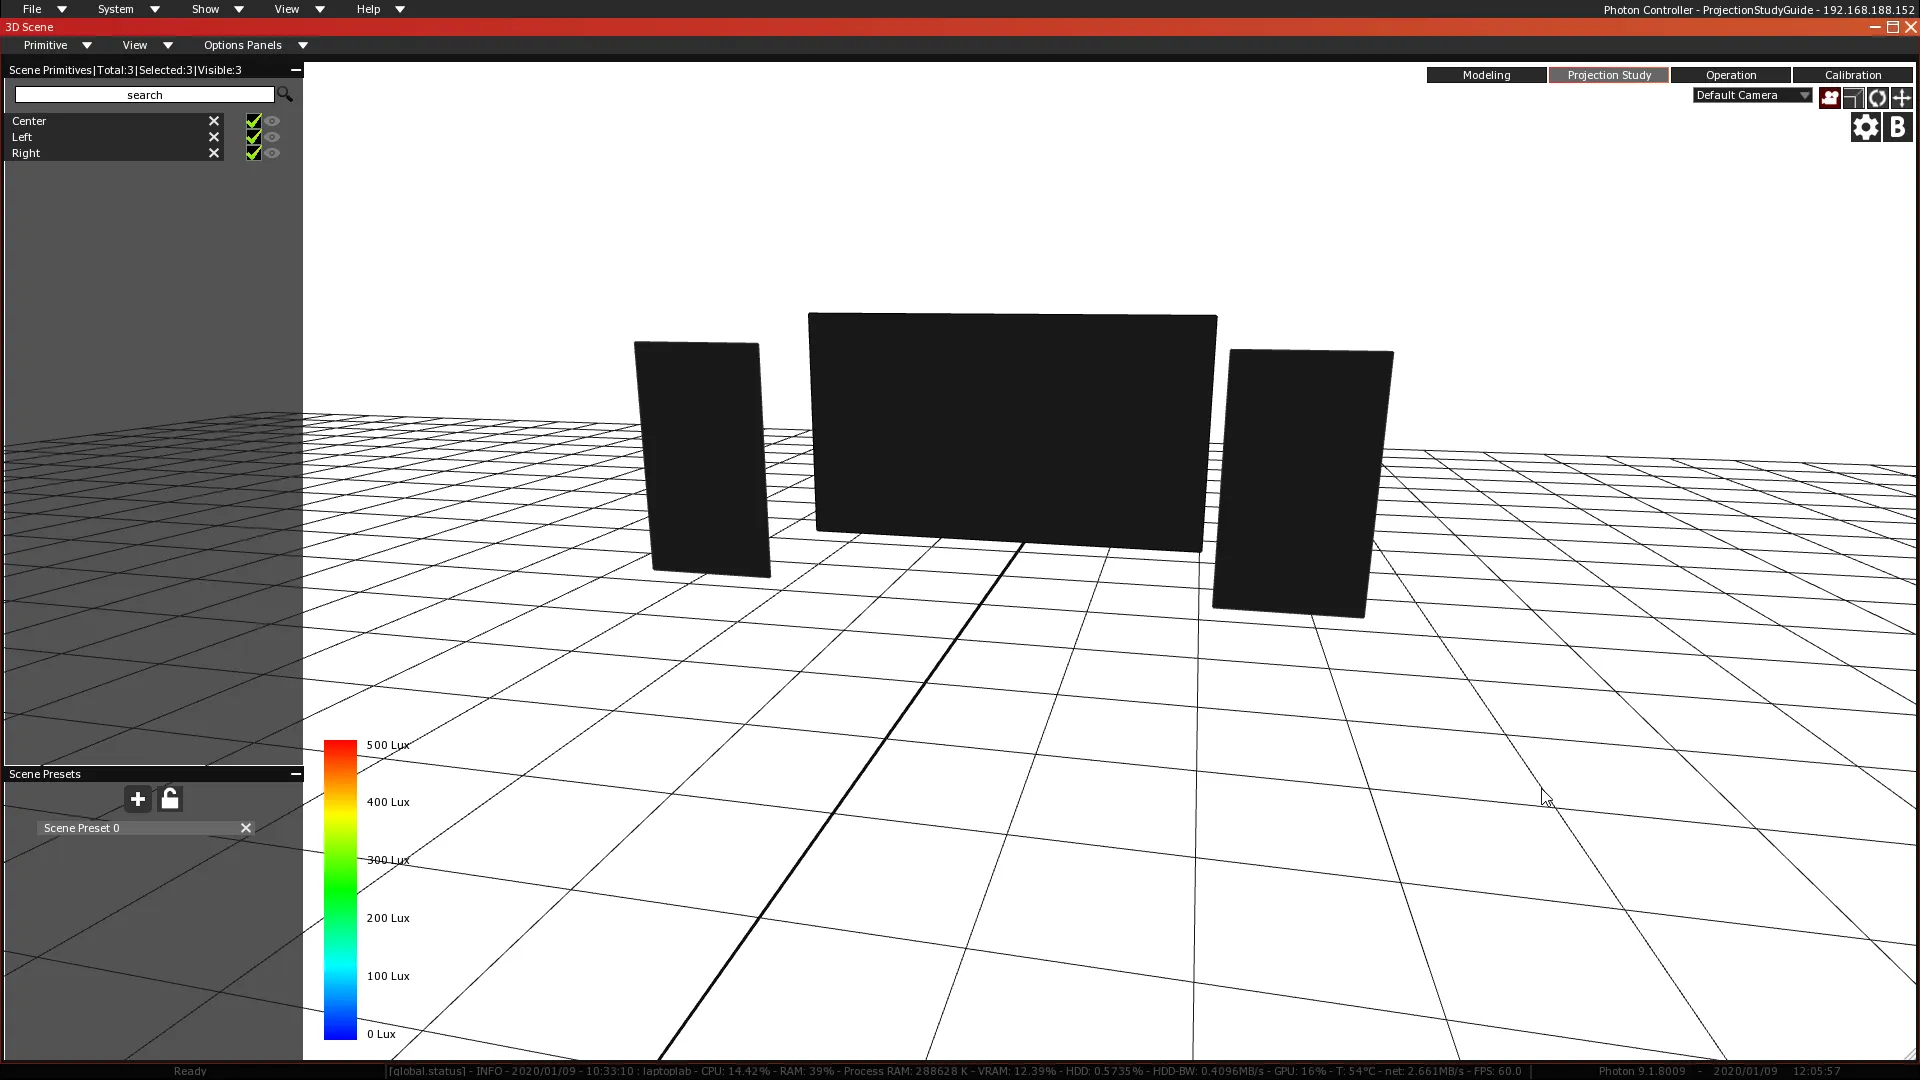The width and height of the screenshot is (1920, 1080).
Task: Uncheck the Center primitive selection checkbox
Action: (x=253, y=121)
